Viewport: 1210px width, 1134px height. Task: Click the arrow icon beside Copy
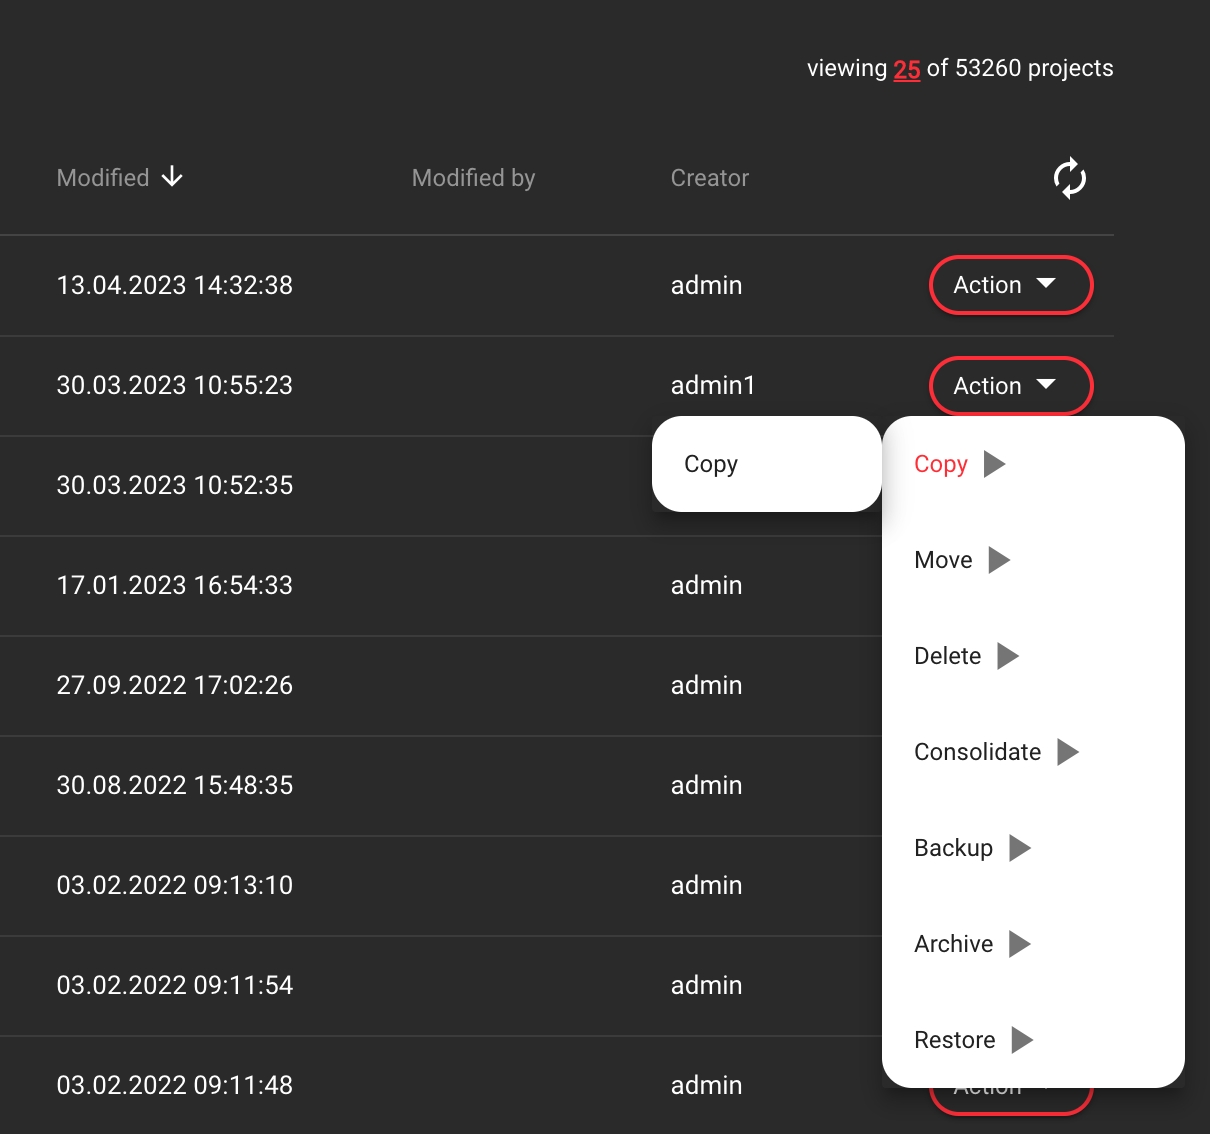[x=994, y=464]
